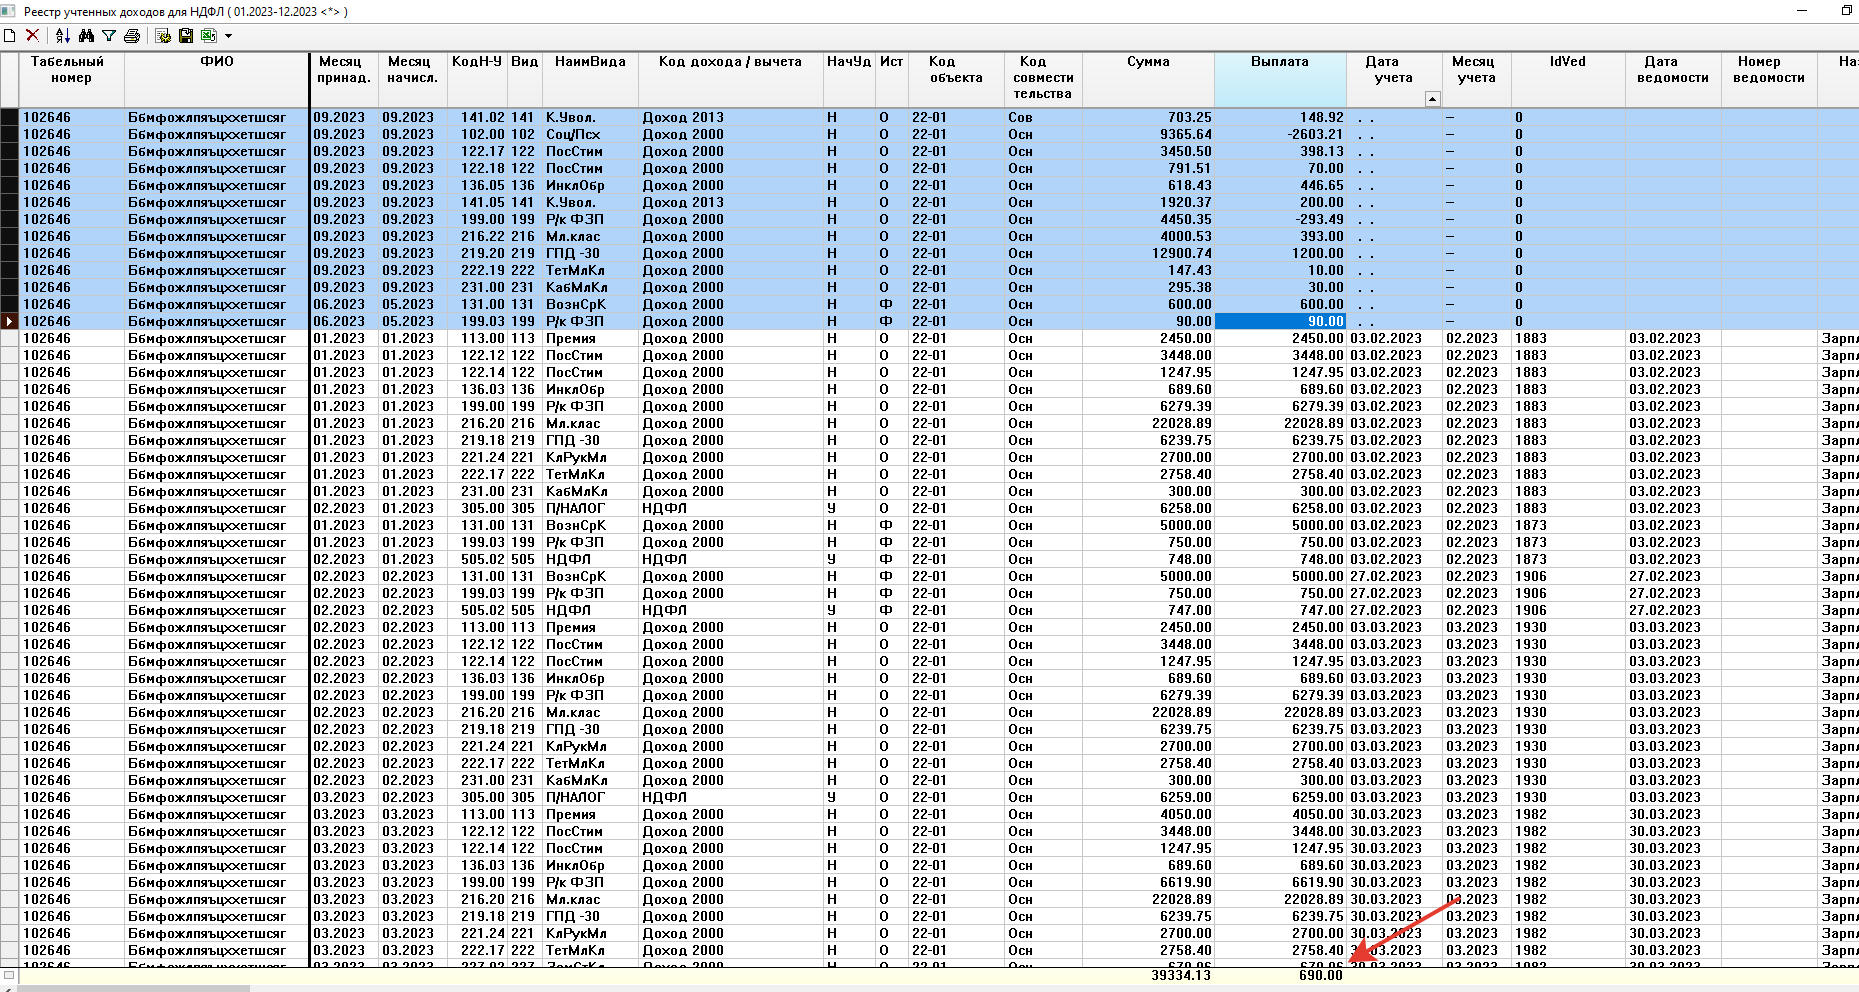
Task: Click the horizontal scrollbar thumb at bottom
Action: pos(134,988)
